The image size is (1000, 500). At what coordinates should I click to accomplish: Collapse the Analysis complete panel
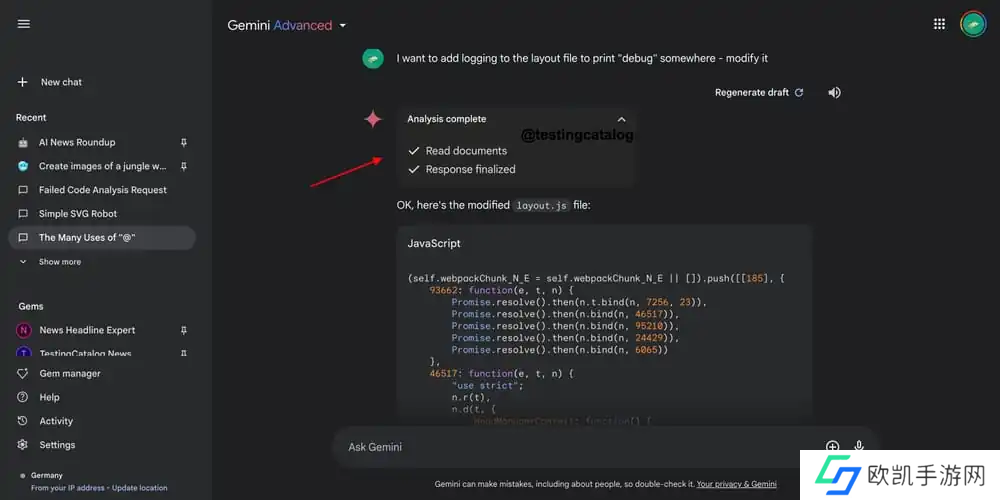pos(621,119)
